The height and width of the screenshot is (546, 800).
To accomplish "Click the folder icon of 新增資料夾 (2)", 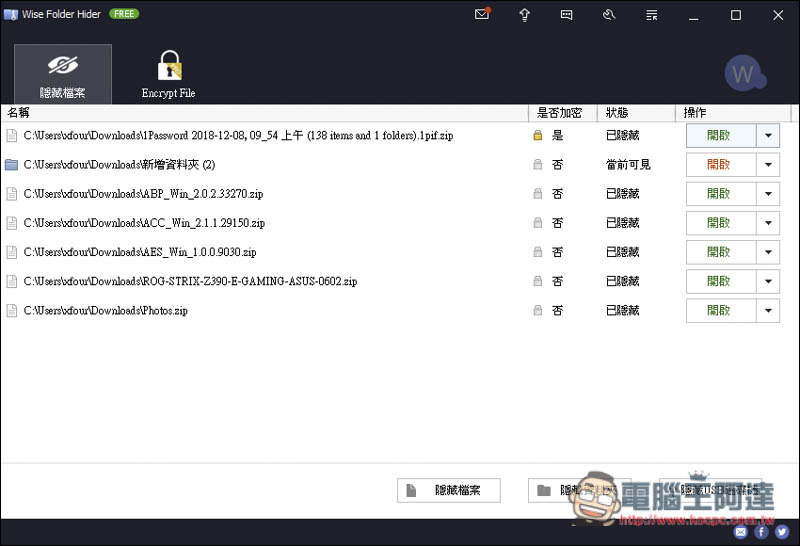I will click(11, 165).
